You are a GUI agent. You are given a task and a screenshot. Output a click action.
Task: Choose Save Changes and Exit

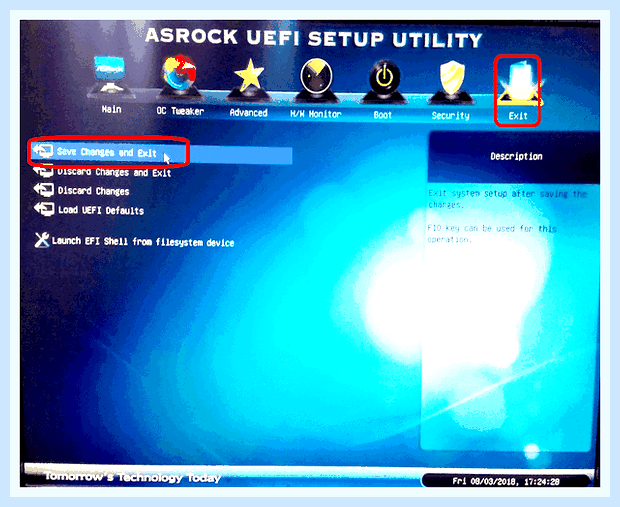pos(162,152)
